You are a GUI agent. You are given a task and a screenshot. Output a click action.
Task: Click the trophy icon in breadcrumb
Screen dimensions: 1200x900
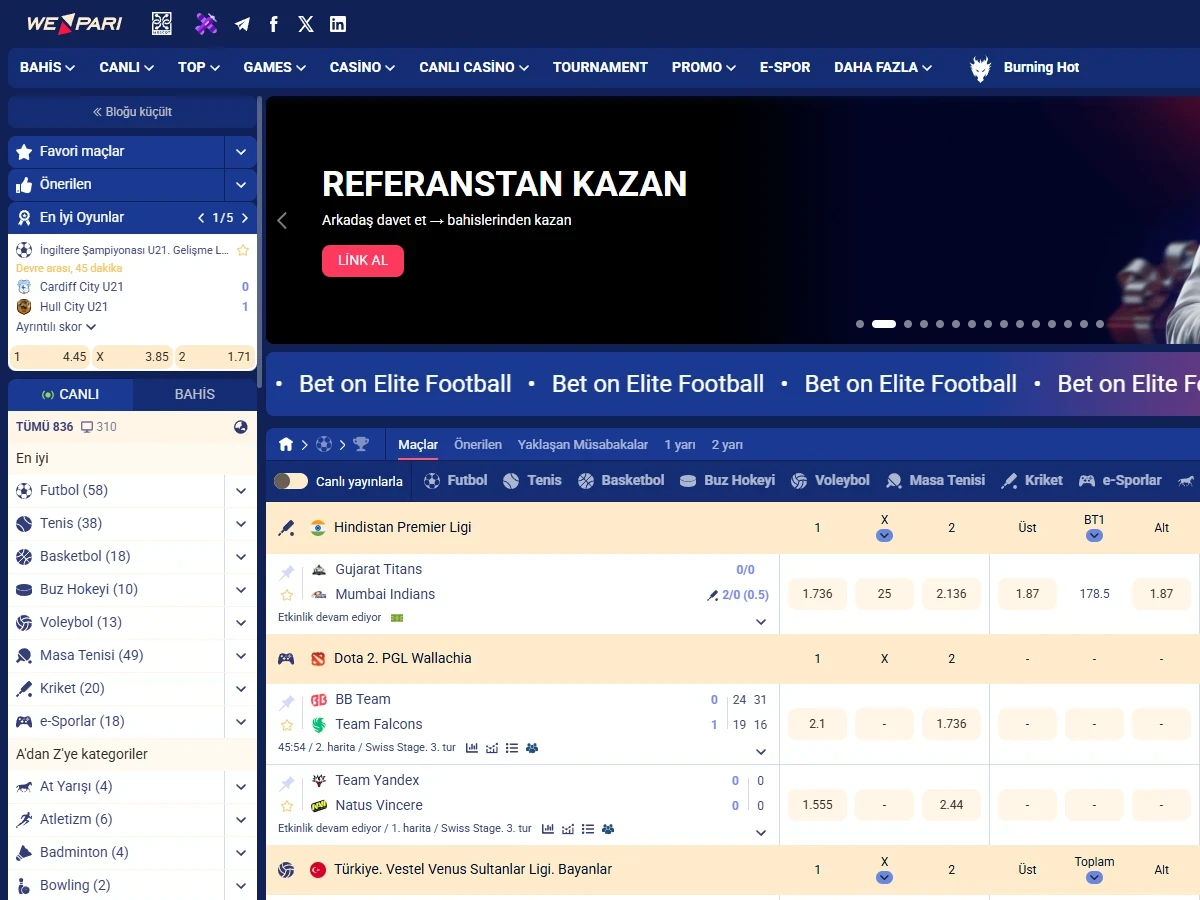361,444
